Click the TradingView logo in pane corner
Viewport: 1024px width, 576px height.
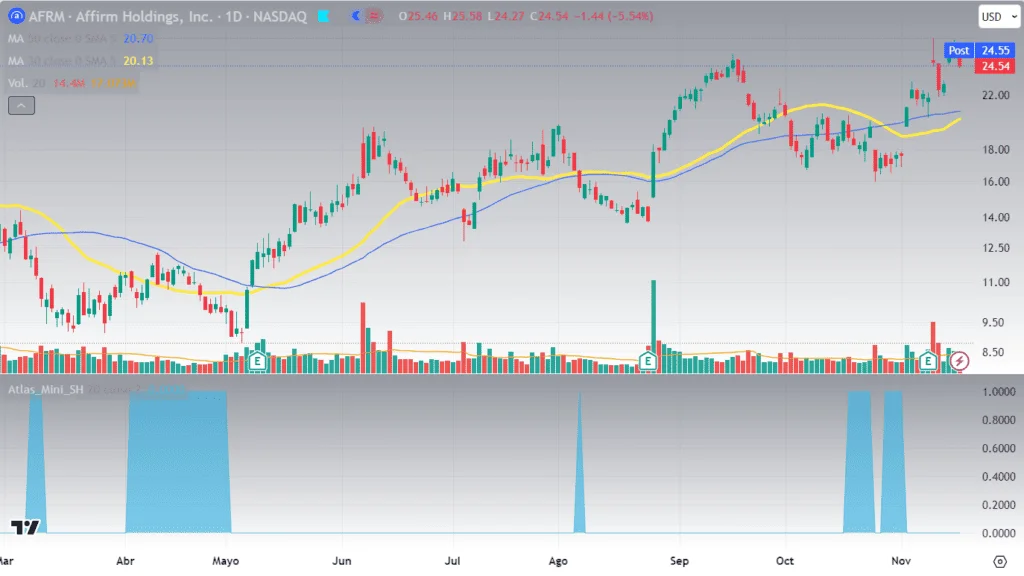point(25,526)
